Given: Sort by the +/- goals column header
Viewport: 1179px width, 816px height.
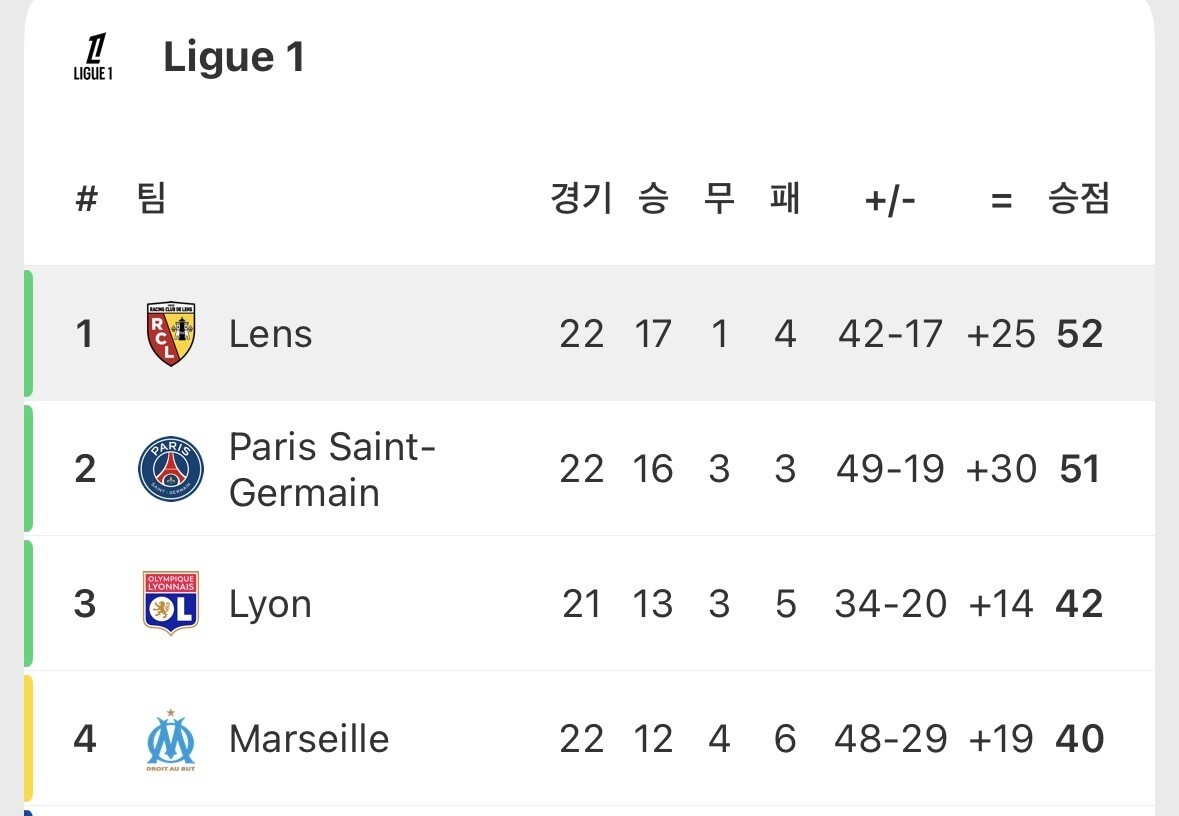Looking at the screenshot, I should tap(890, 201).
